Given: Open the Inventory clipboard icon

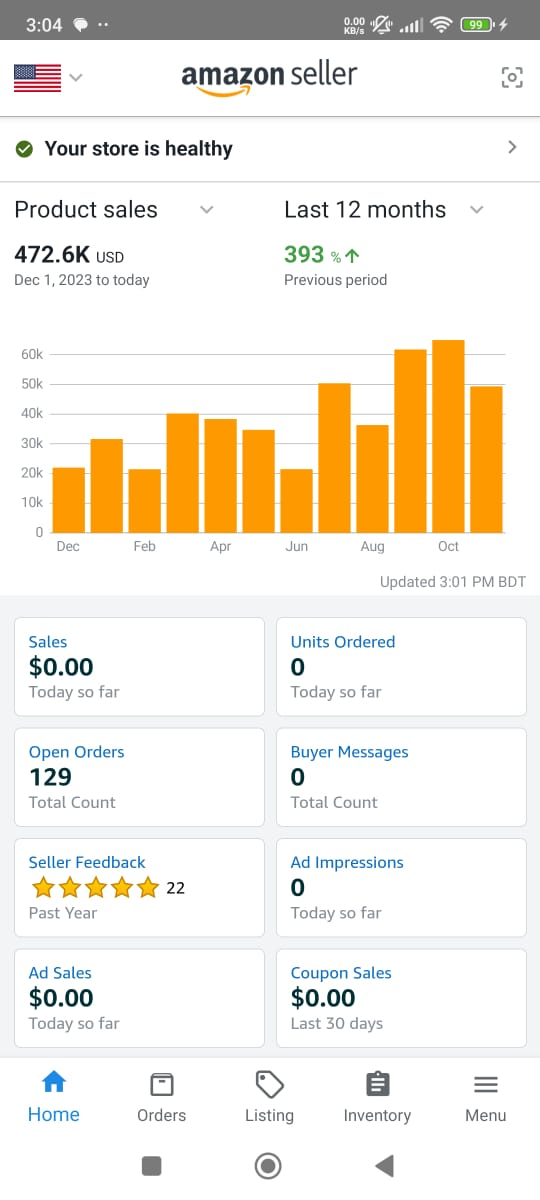Looking at the screenshot, I should [377, 1084].
